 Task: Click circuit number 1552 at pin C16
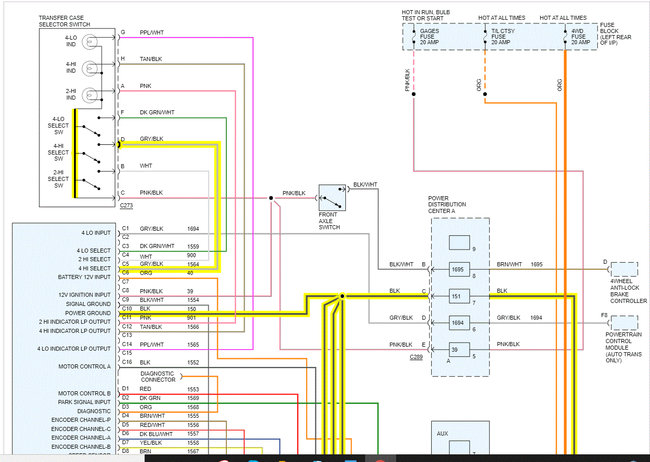coord(193,362)
